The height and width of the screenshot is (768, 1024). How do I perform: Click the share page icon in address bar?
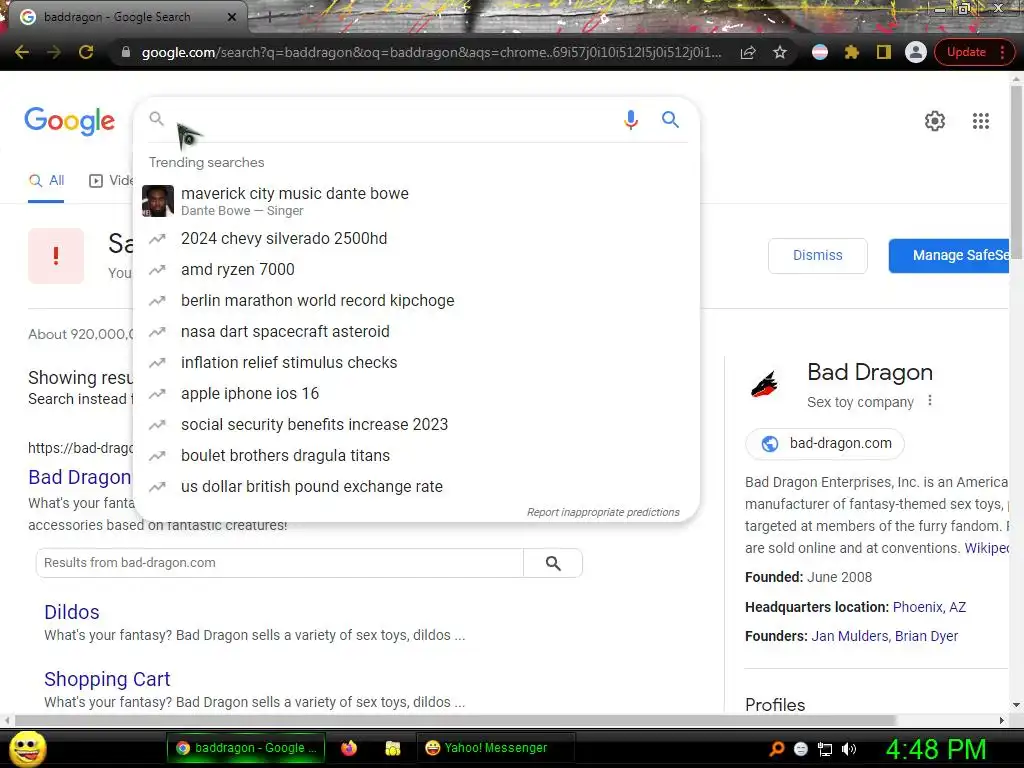point(748,52)
